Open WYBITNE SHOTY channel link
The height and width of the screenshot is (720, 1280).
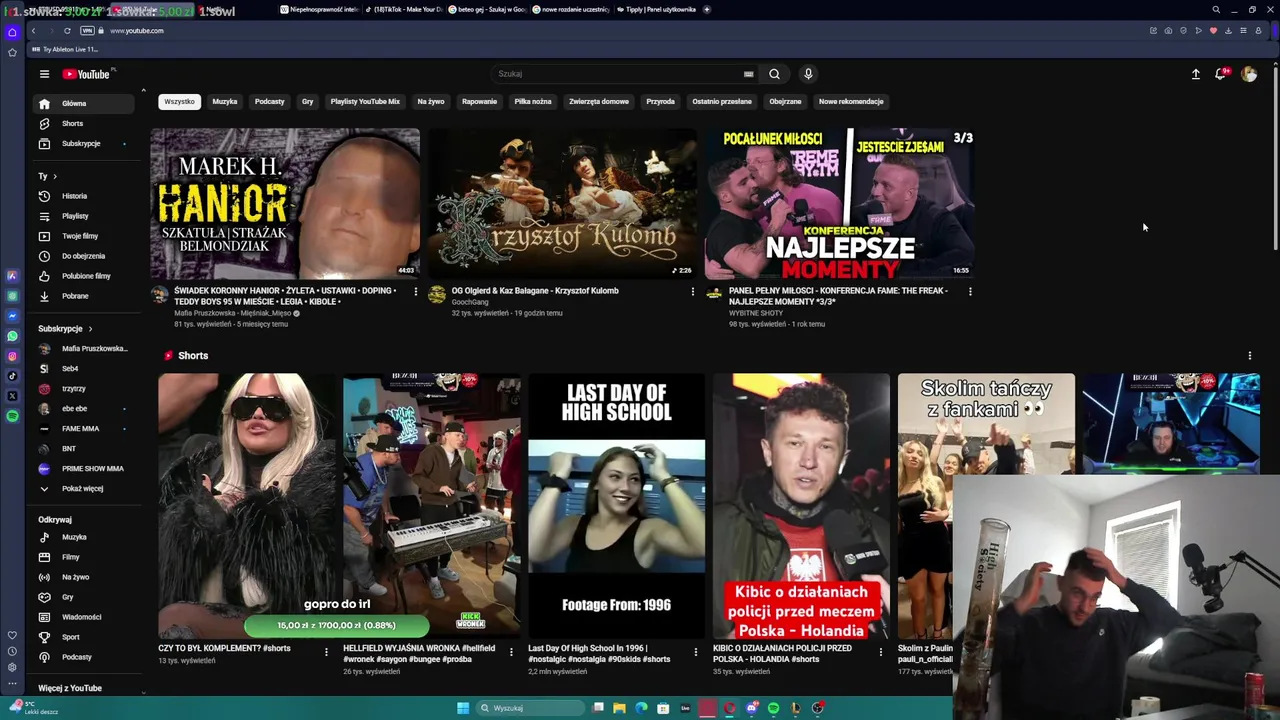[756, 313]
